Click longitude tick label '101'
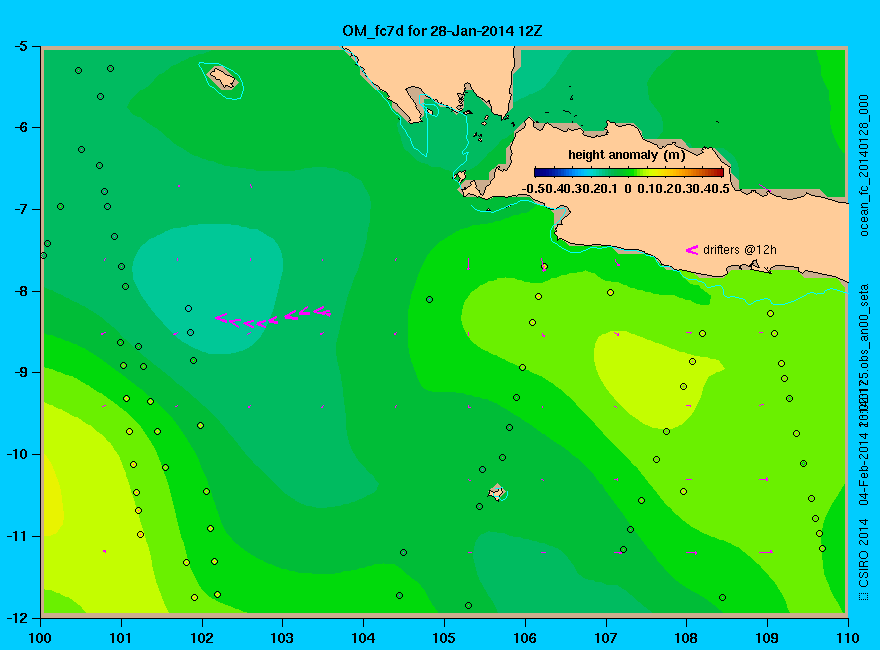Screen dimensions: 880x650 click(x=121, y=638)
